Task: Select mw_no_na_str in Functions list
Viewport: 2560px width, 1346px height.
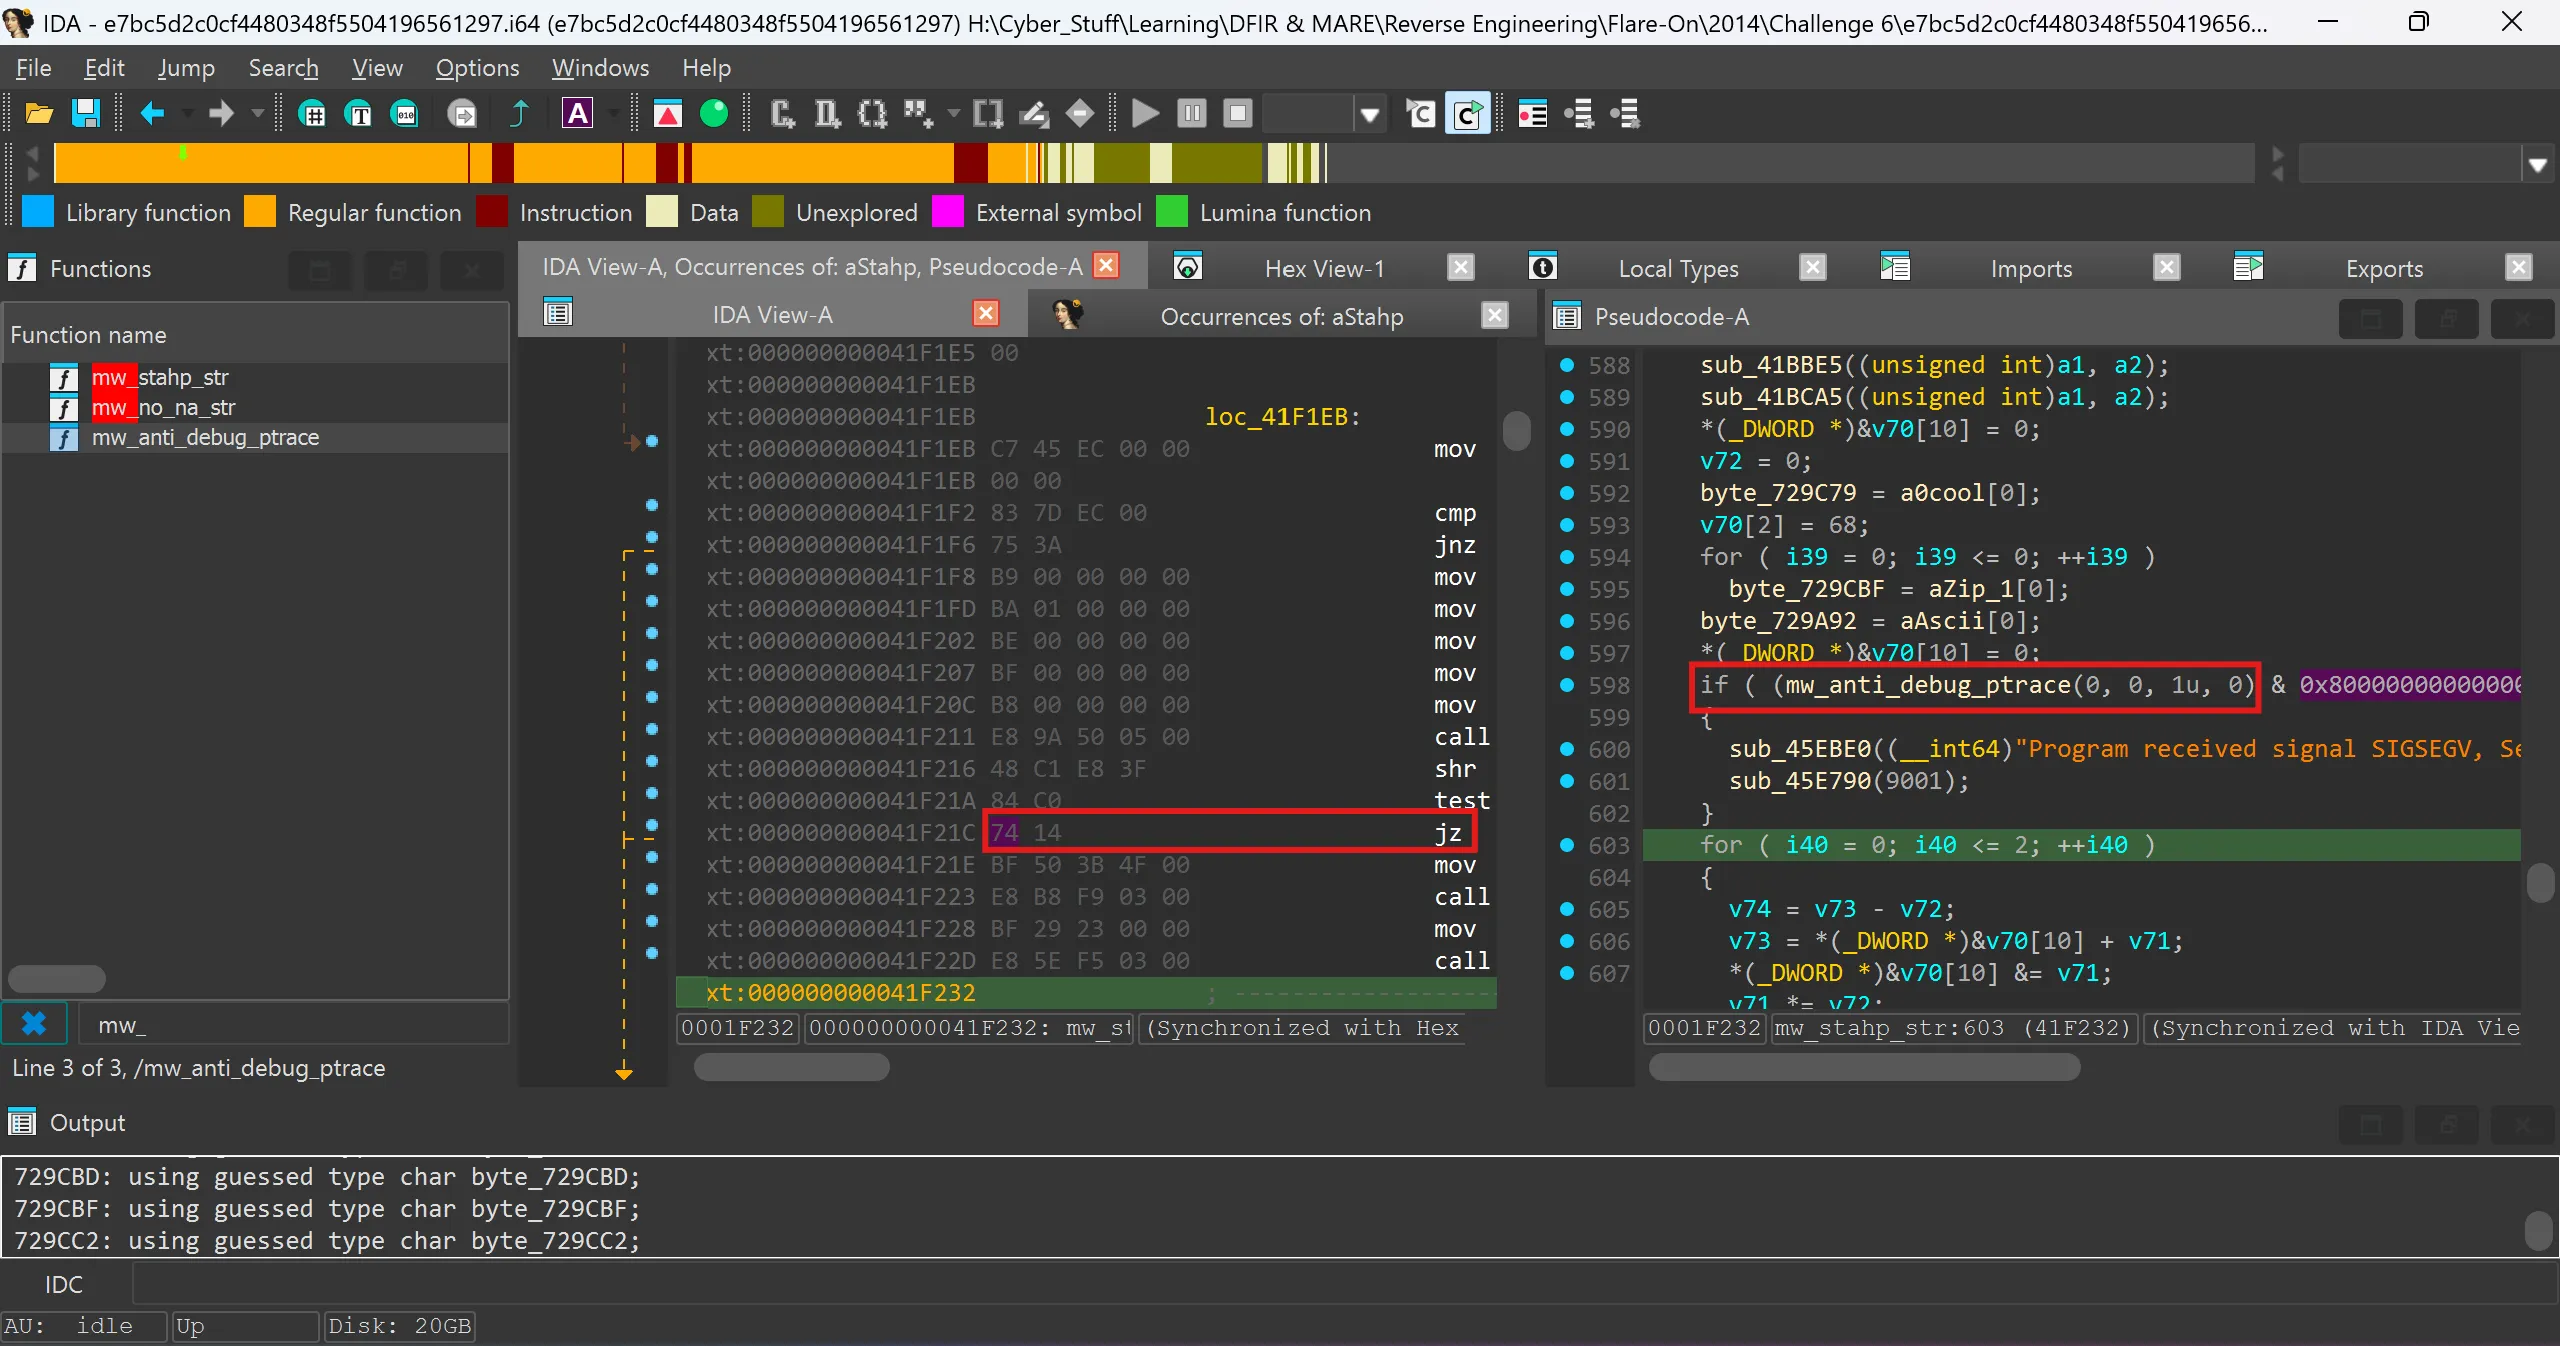Action: pyautogui.click(x=163, y=407)
